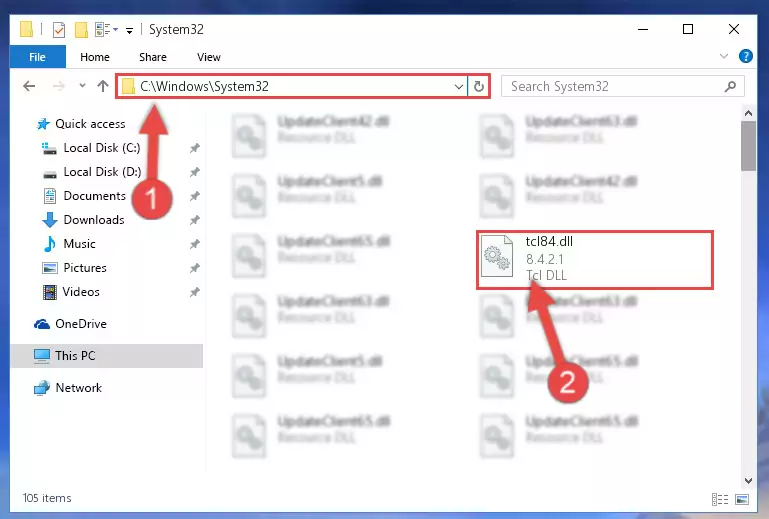
Task: Expand the address bar history dropdown
Action: point(459,87)
